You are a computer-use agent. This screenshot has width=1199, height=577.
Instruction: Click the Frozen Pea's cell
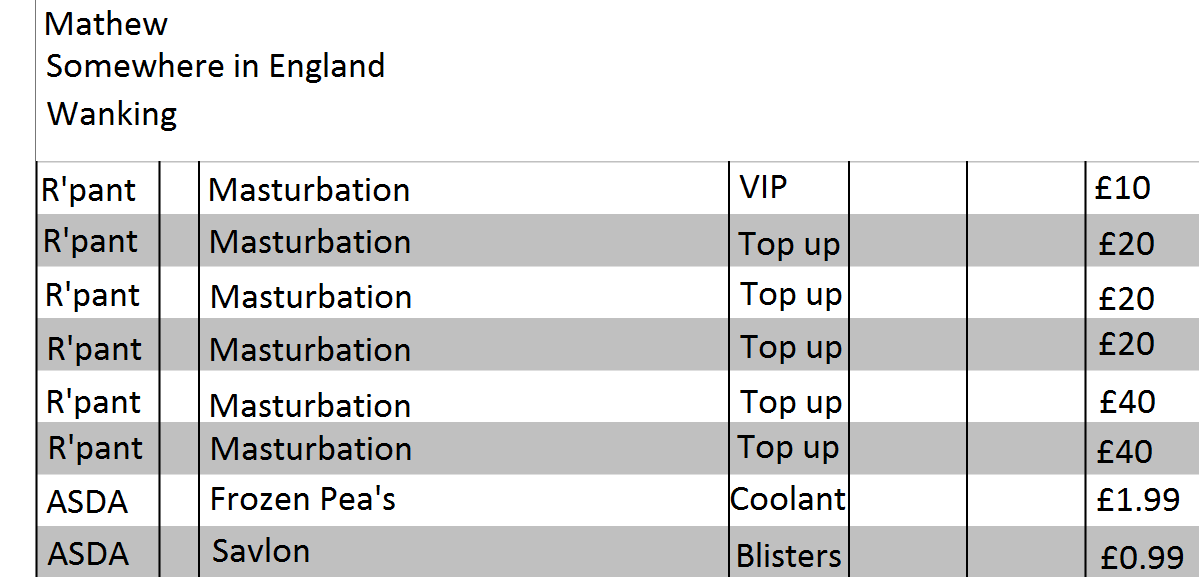[x=463, y=500]
